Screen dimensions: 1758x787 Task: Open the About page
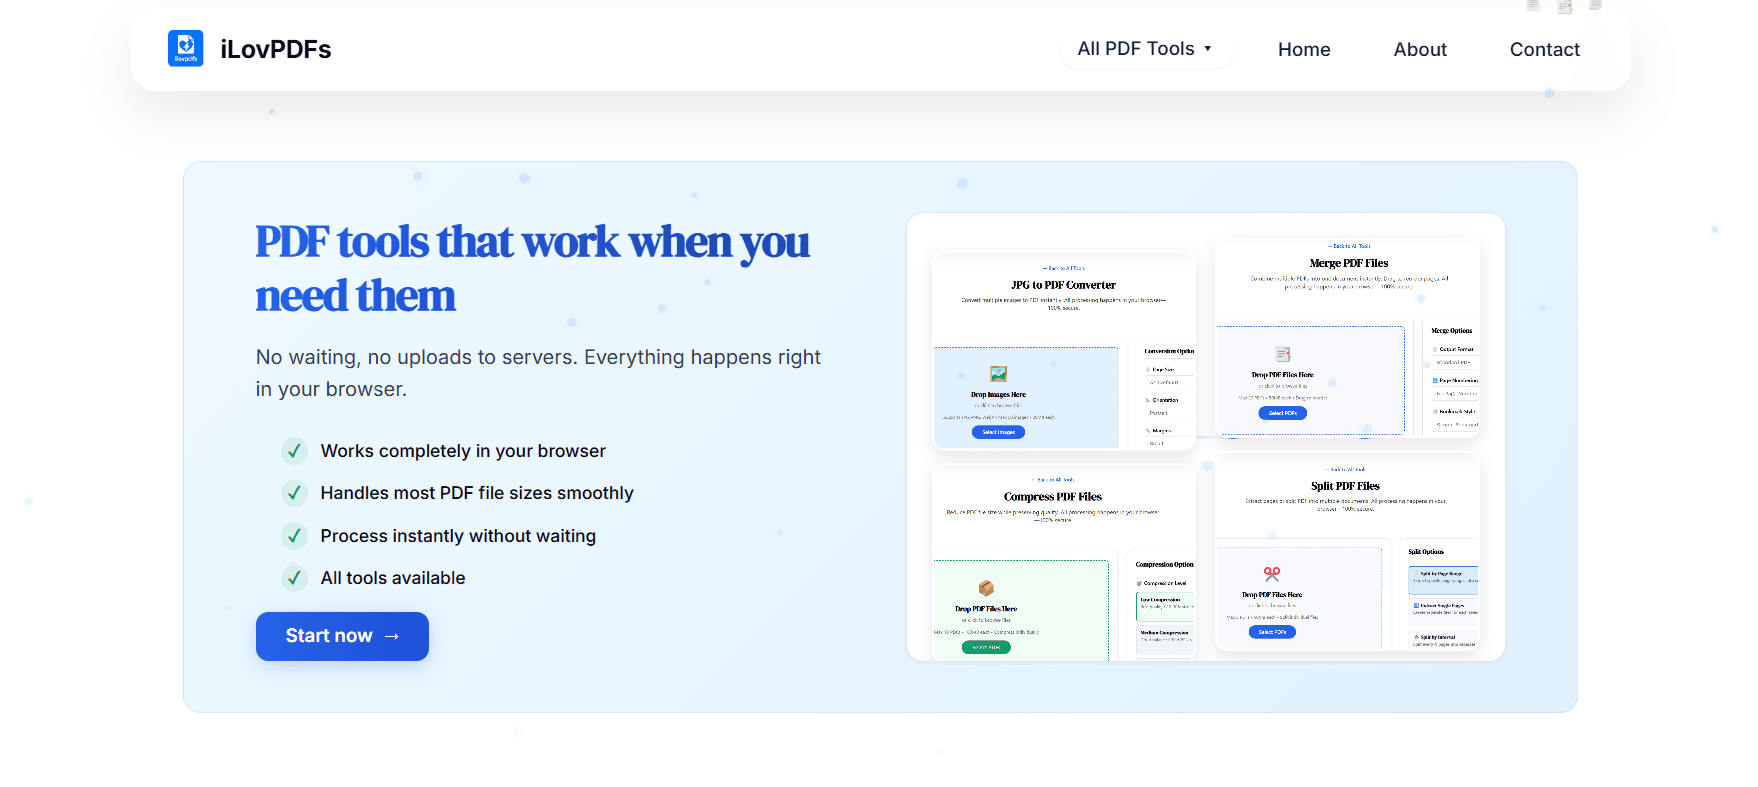click(x=1419, y=50)
